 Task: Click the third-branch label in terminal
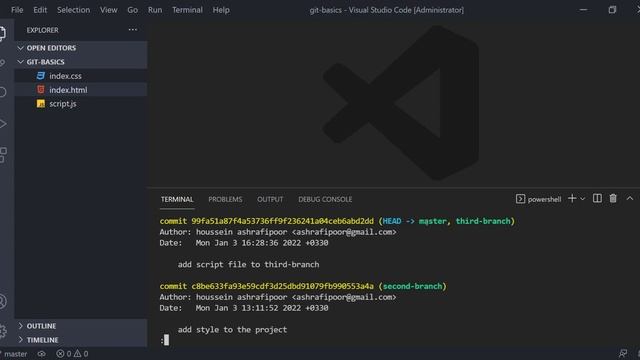pyautogui.click(x=483, y=221)
